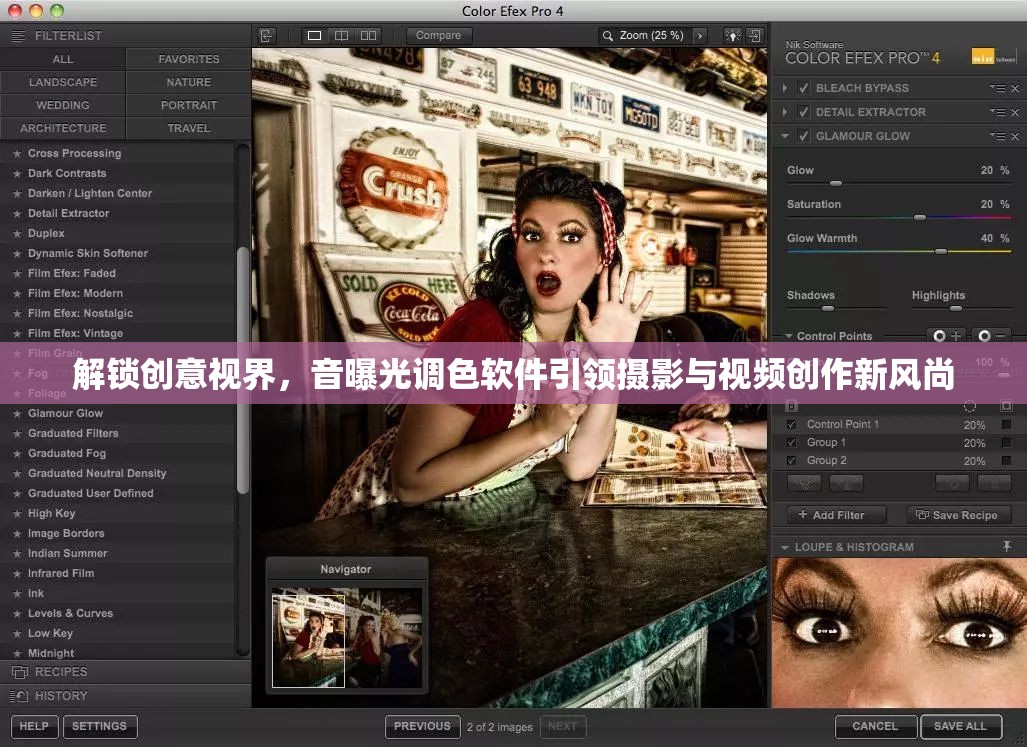This screenshot has height=747, width=1027.
Task: Favorite the High Key filter star
Action: point(17,514)
